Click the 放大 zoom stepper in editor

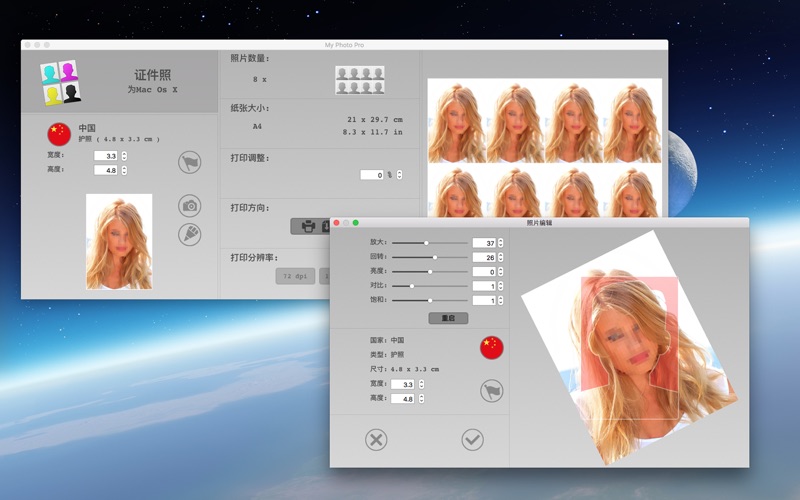pyautogui.click(x=501, y=243)
